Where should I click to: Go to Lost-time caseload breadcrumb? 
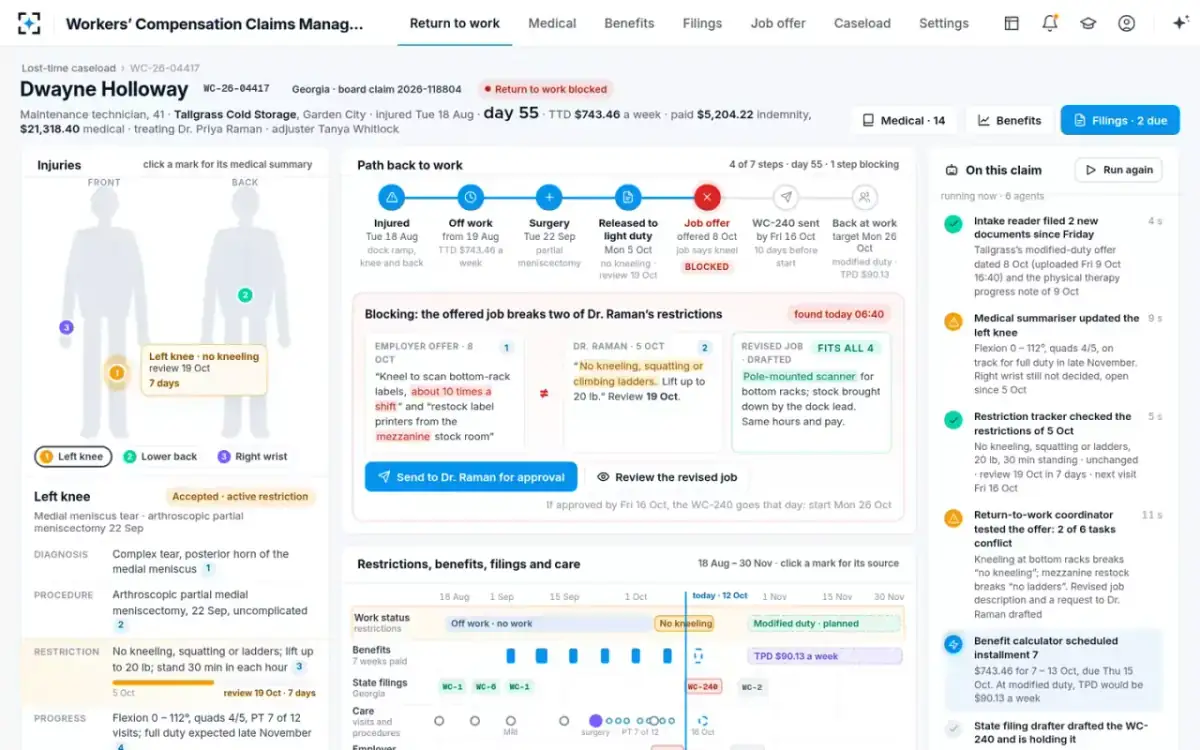[x=68, y=68]
